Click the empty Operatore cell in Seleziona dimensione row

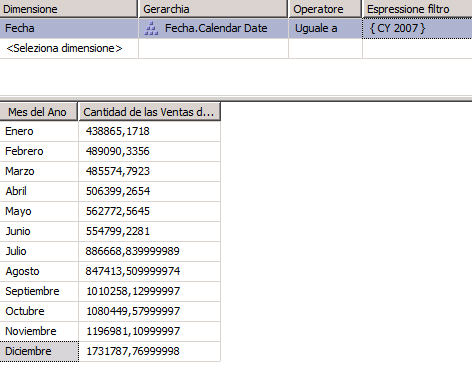325,48
